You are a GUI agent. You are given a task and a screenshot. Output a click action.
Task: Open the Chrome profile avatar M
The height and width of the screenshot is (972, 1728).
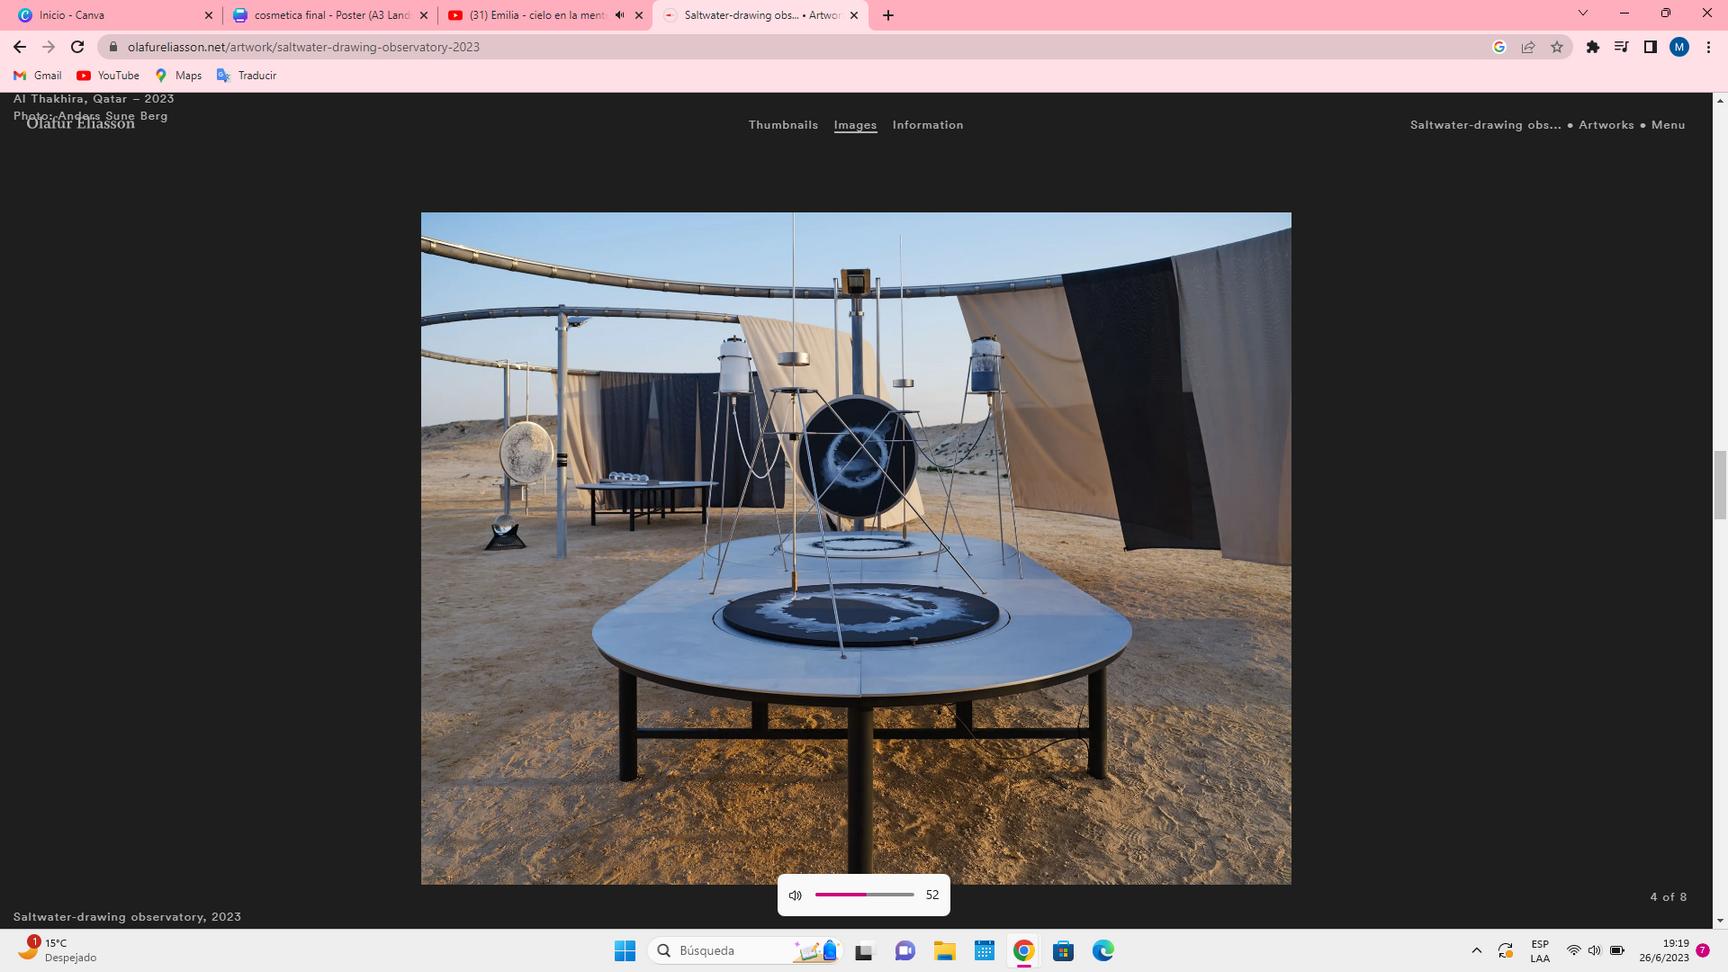1679,47
